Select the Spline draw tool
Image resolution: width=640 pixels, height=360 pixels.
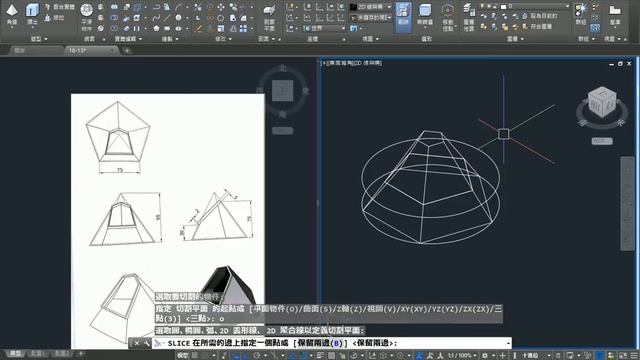point(156,18)
